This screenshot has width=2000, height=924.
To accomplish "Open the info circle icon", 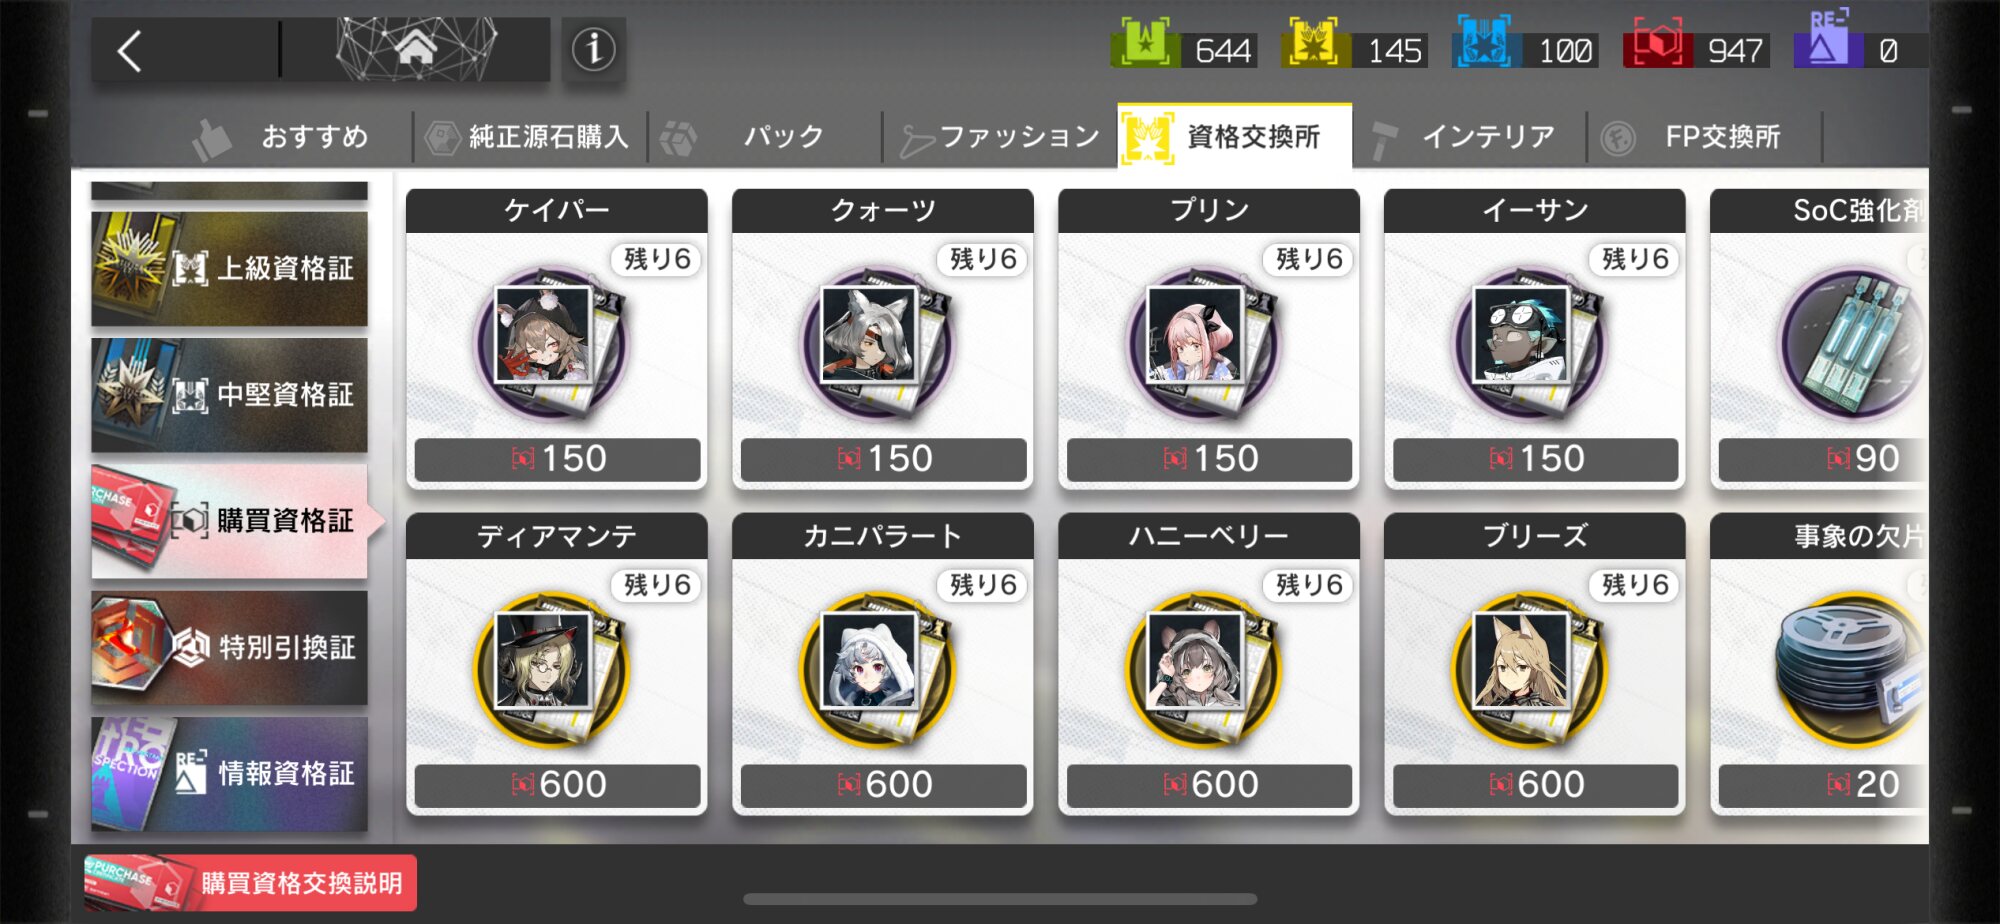I will click(594, 48).
